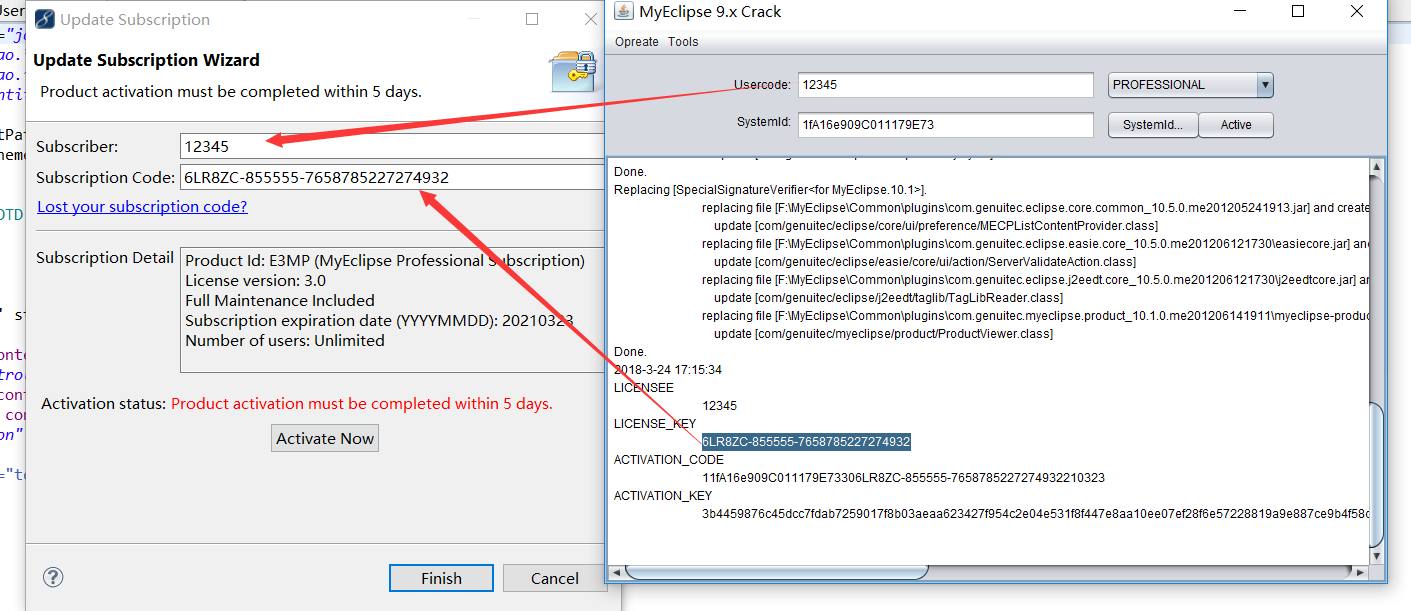Maximize the MyEclipse 9.x Crack window
This screenshot has width=1411, height=611.
click(x=1298, y=12)
